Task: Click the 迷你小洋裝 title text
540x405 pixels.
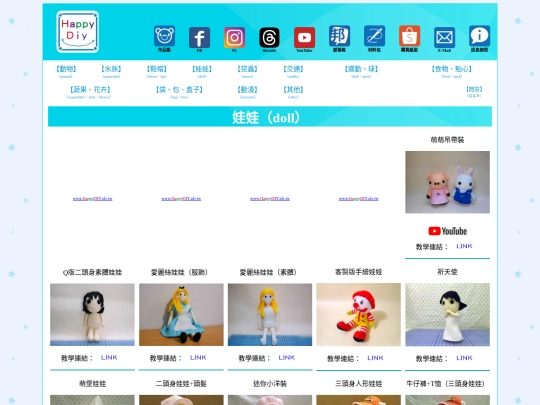Action: [270, 384]
